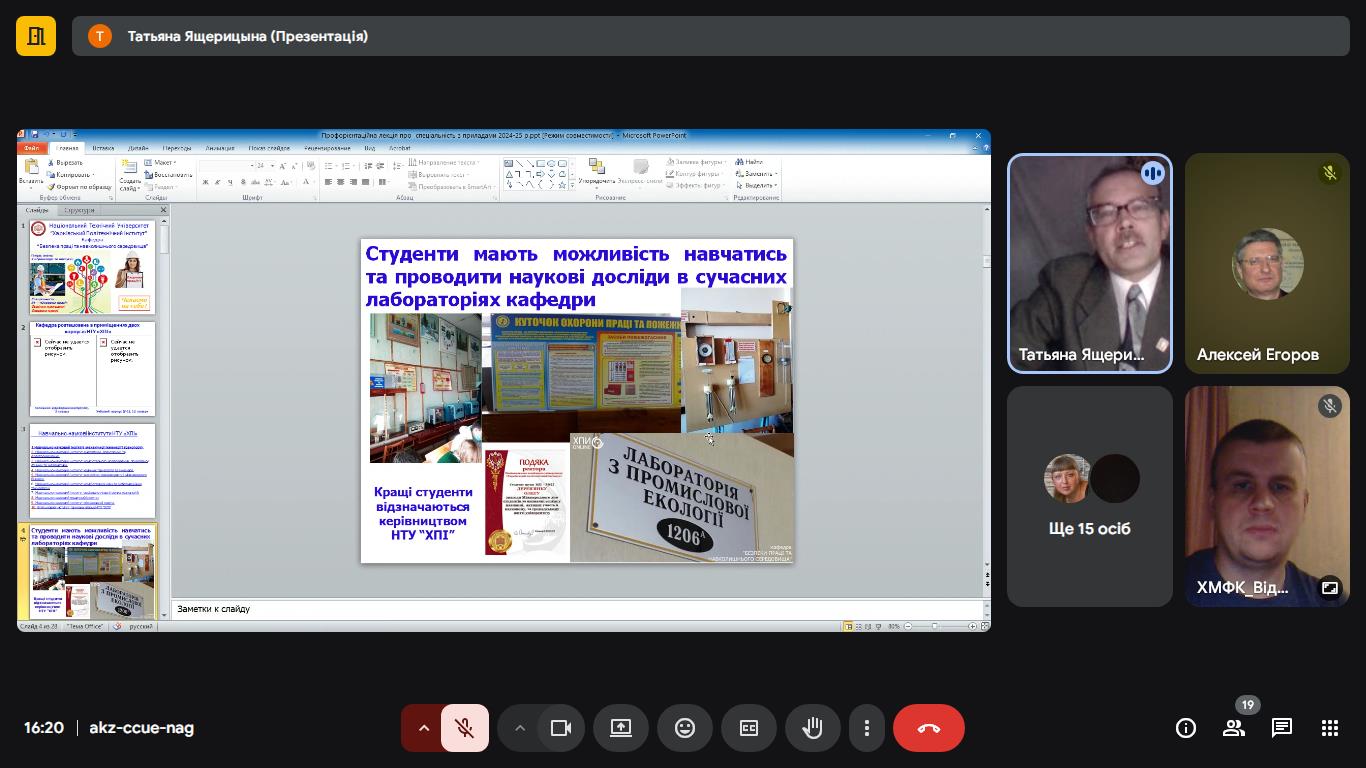This screenshot has height=768, width=1366.
Task: Toggle the camera on or off
Action: point(561,728)
